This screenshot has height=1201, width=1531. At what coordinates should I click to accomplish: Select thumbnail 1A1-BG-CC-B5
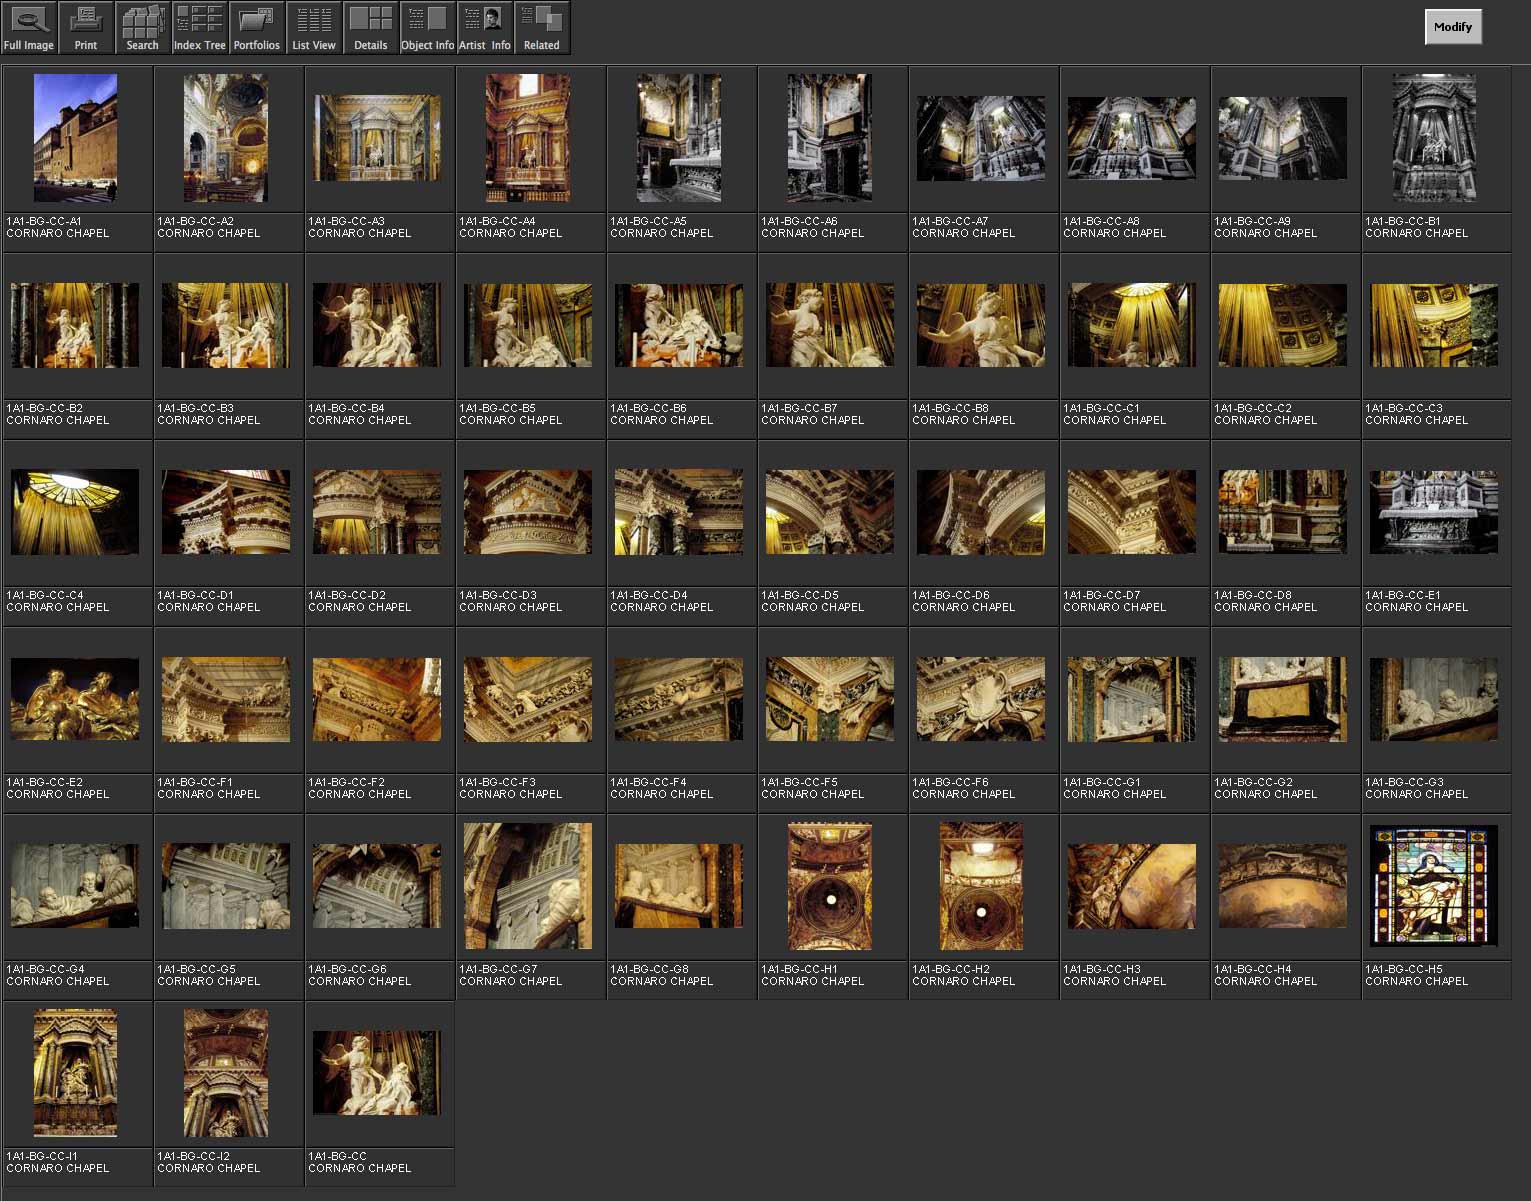click(x=528, y=325)
